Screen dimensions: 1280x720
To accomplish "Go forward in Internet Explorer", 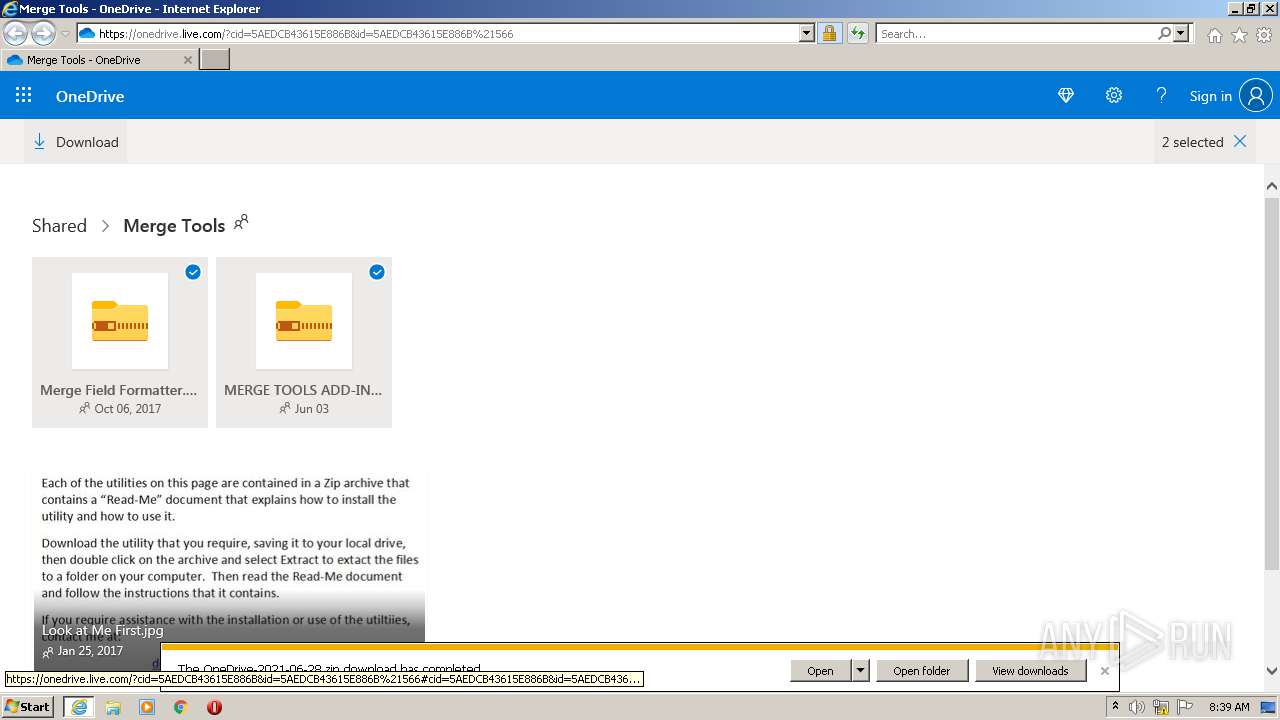I will (x=43, y=34).
